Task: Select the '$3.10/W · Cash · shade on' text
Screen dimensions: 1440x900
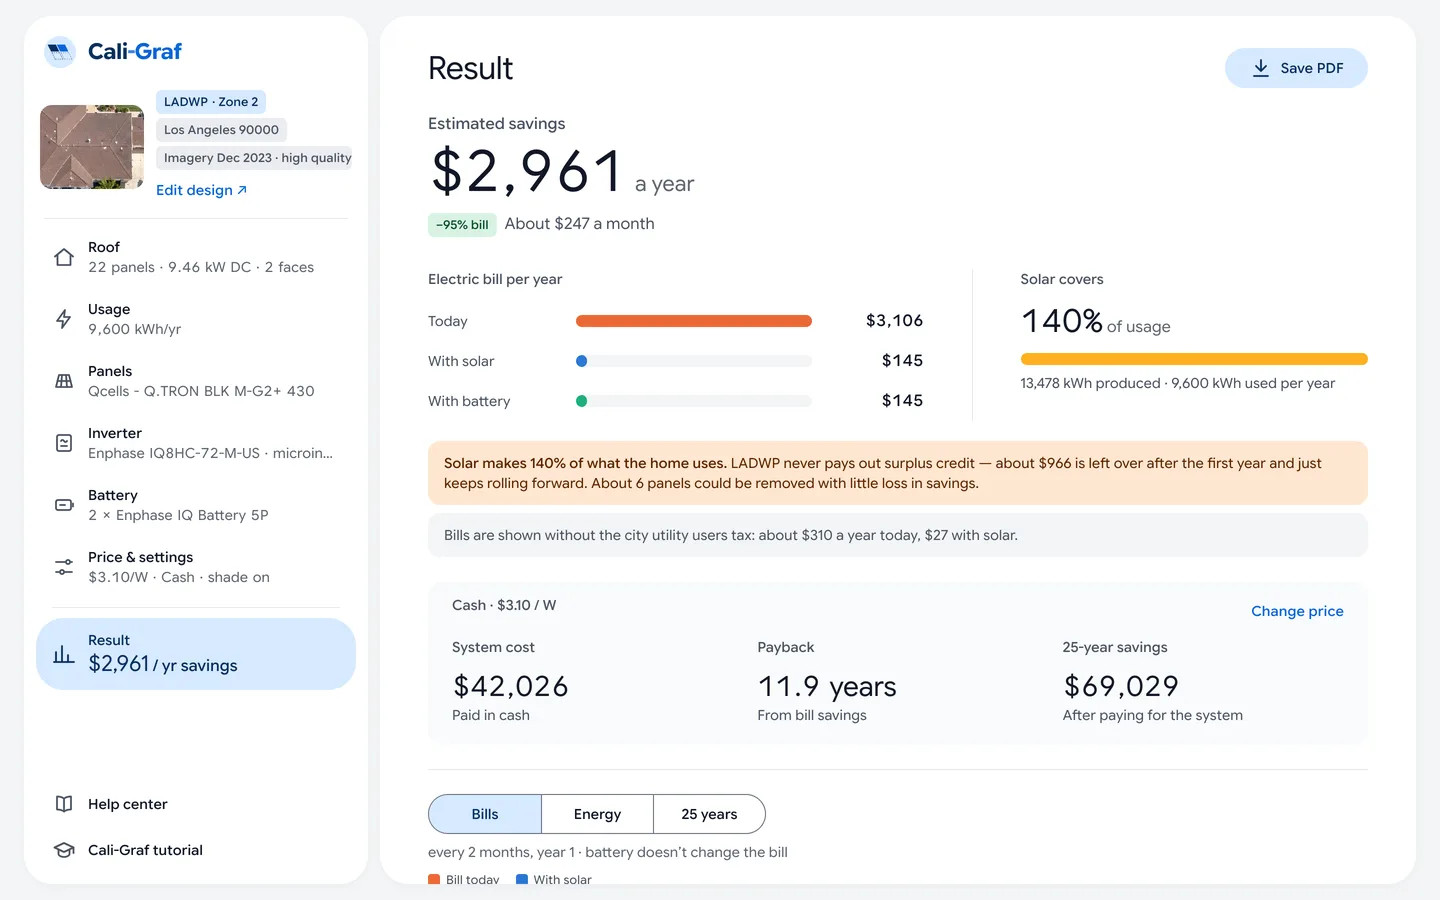Action: (179, 577)
